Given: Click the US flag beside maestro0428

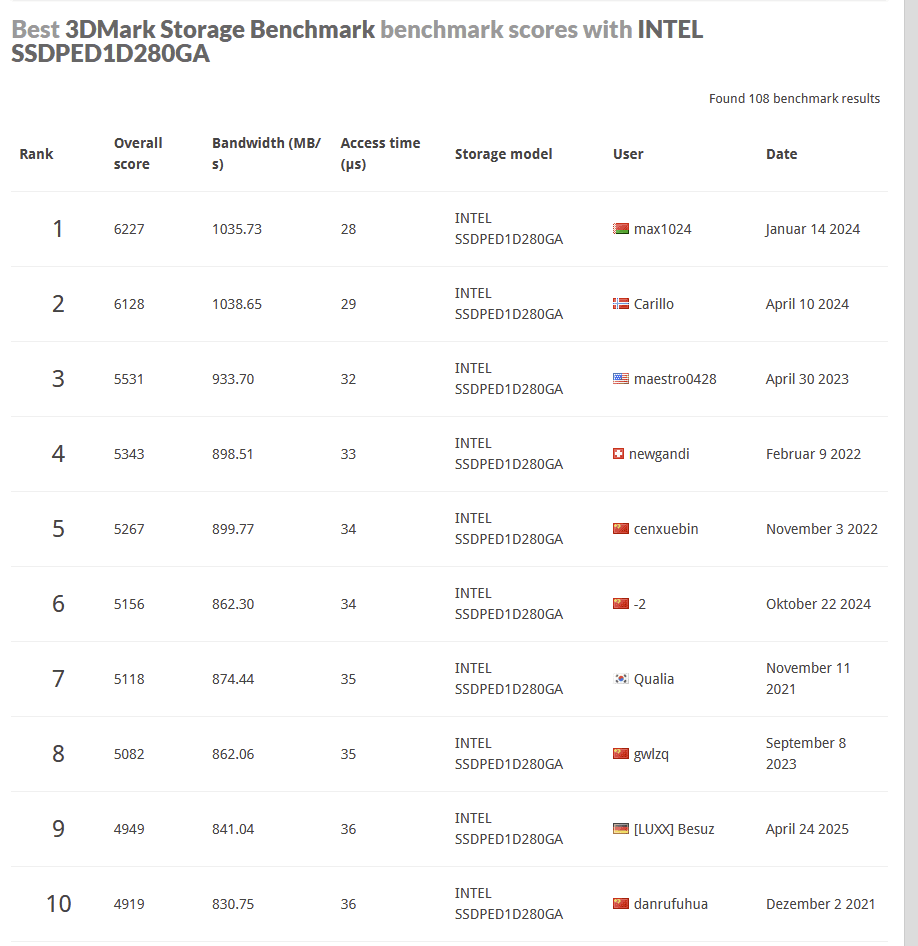Looking at the screenshot, I should (x=621, y=379).
